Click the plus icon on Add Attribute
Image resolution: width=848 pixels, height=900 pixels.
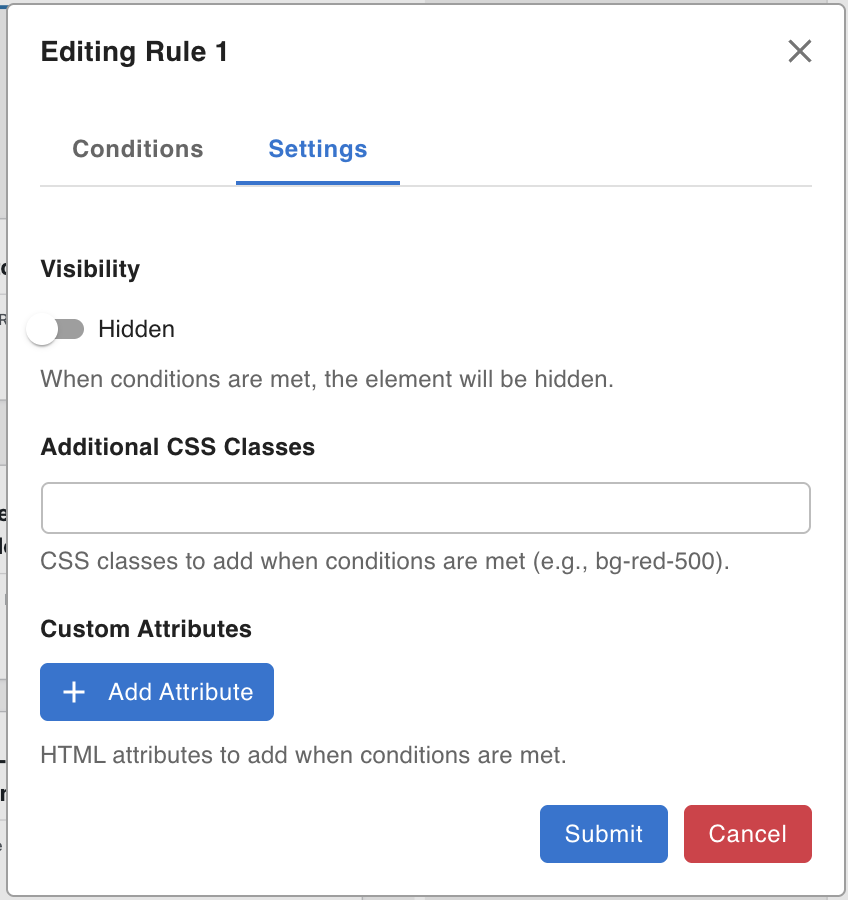pos(74,692)
